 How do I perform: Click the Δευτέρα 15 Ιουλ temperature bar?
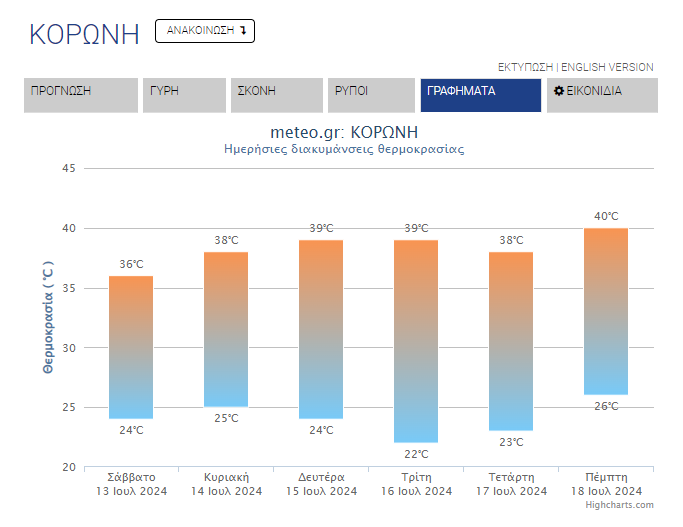tap(321, 329)
